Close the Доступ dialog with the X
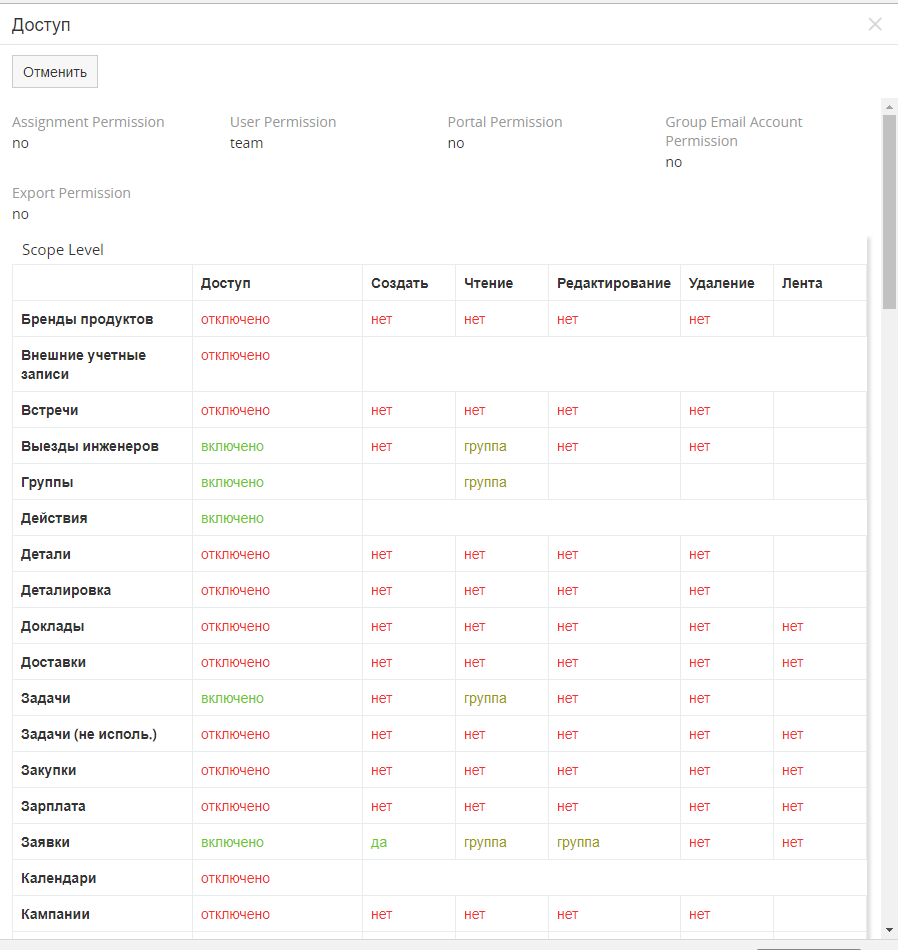This screenshot has width=898, height=950. tap(875, 24)
